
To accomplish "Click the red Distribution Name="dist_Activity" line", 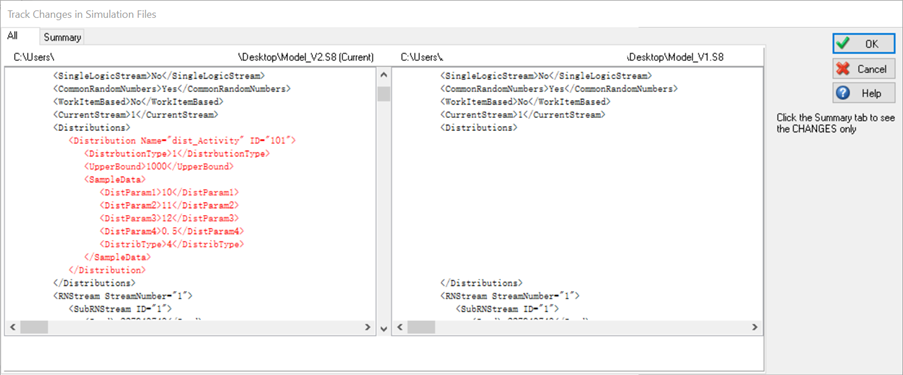I will [182, 141].
